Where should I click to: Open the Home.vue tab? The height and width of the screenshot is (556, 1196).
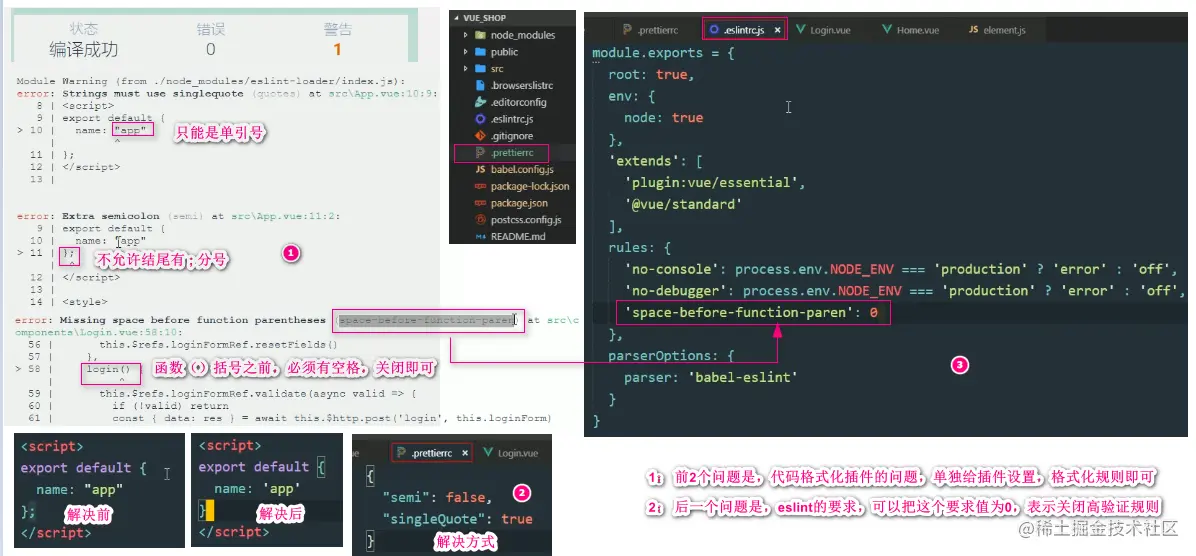[x=911, y=30]
